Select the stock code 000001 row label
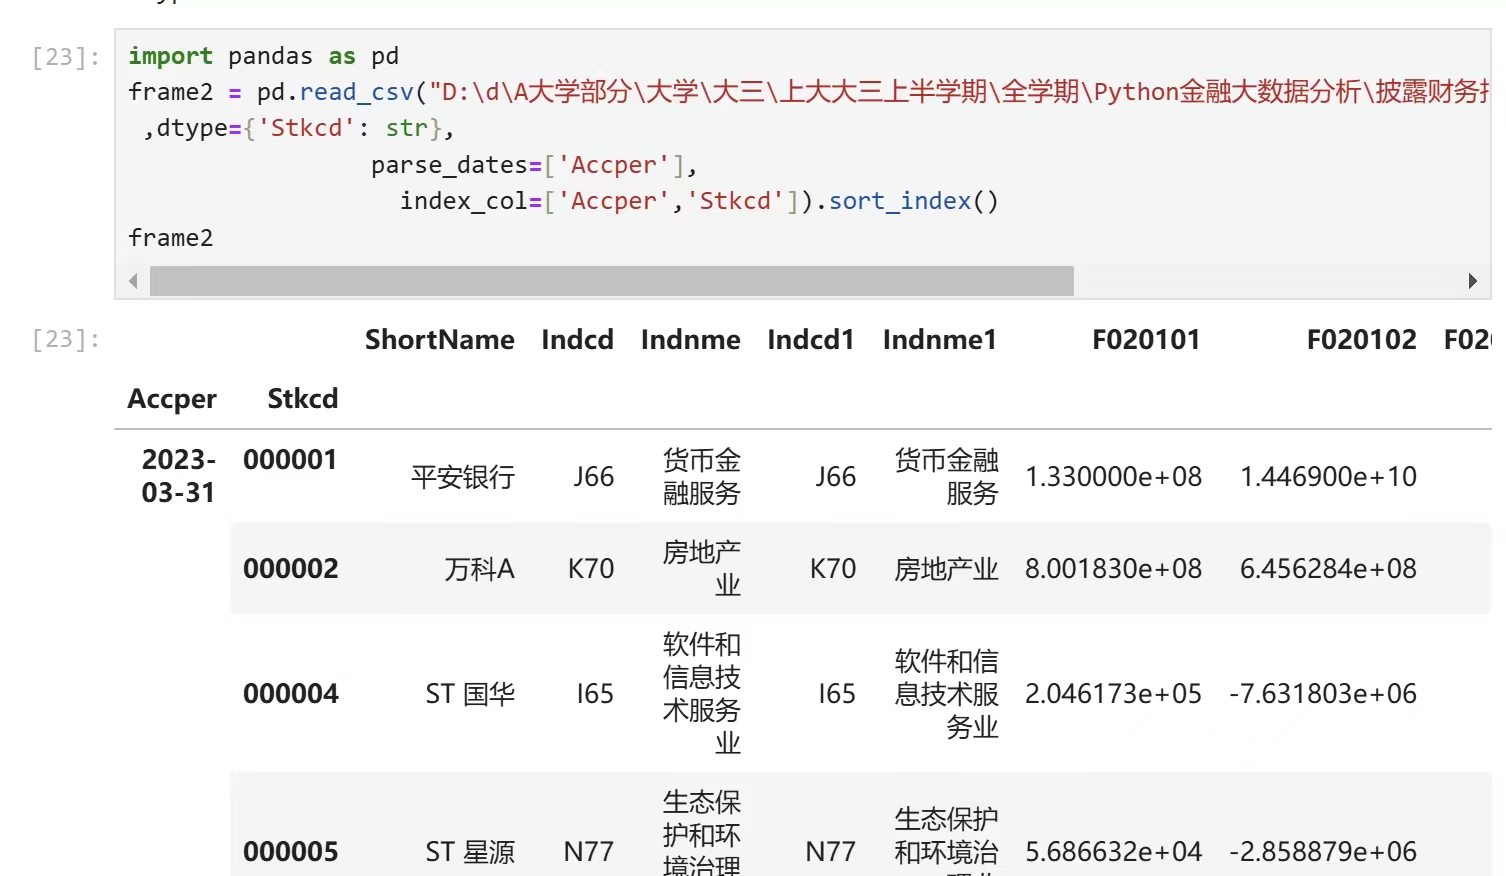 (x=290, y=460)
